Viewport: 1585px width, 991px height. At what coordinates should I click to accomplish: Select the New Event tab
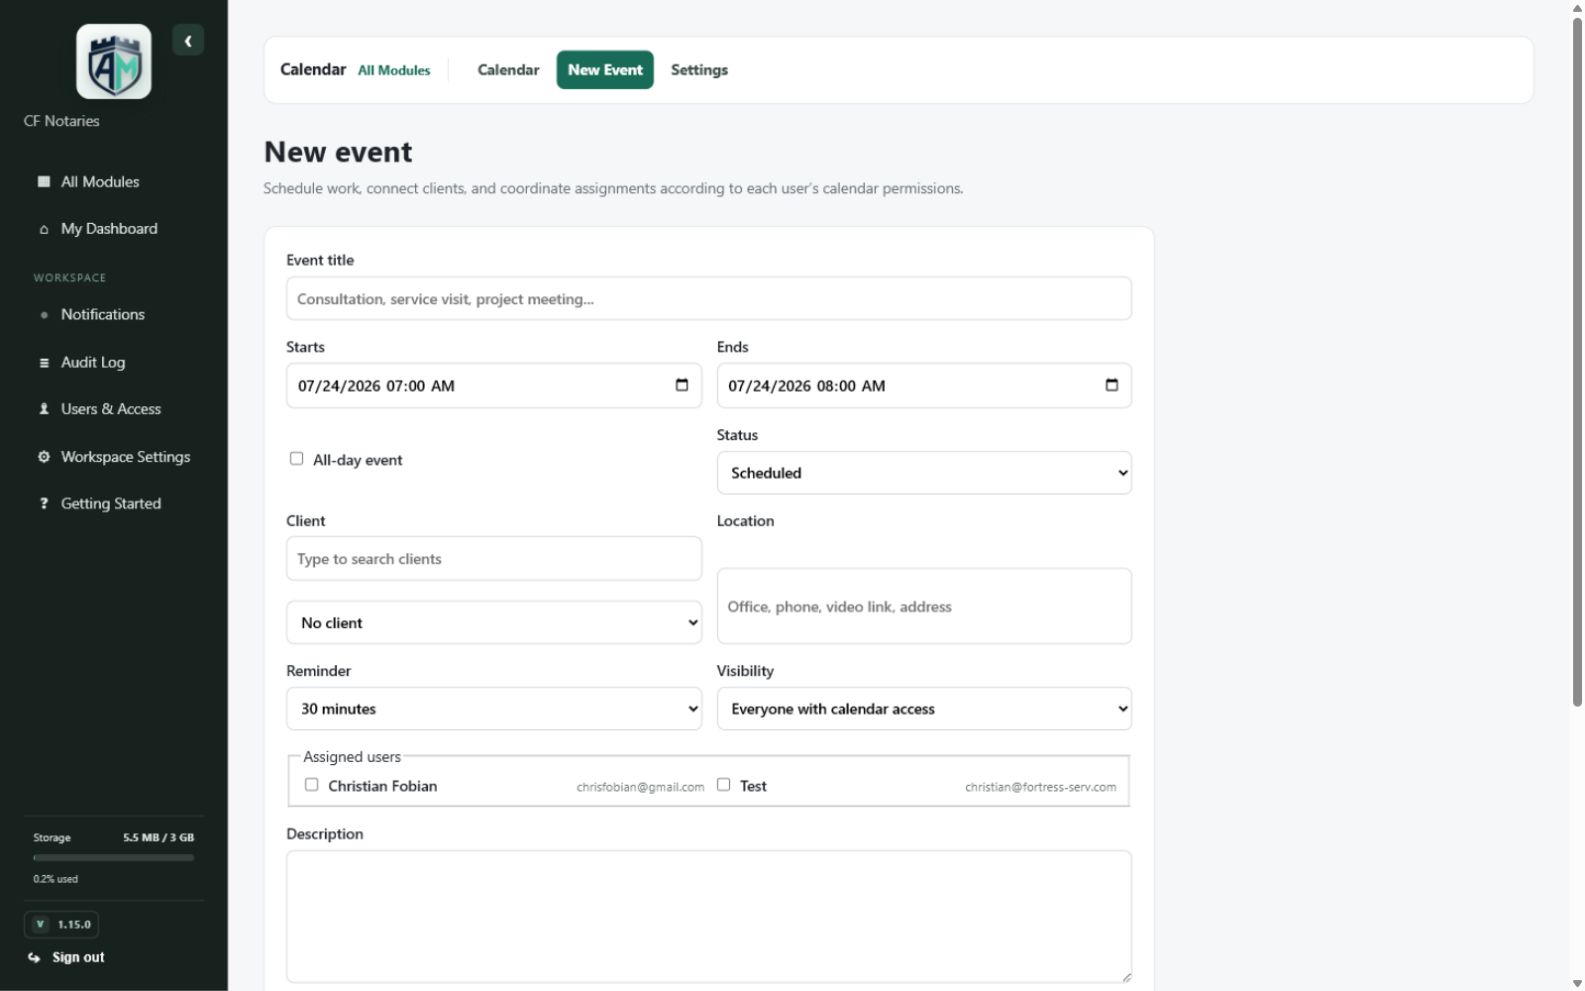(605, 70)
